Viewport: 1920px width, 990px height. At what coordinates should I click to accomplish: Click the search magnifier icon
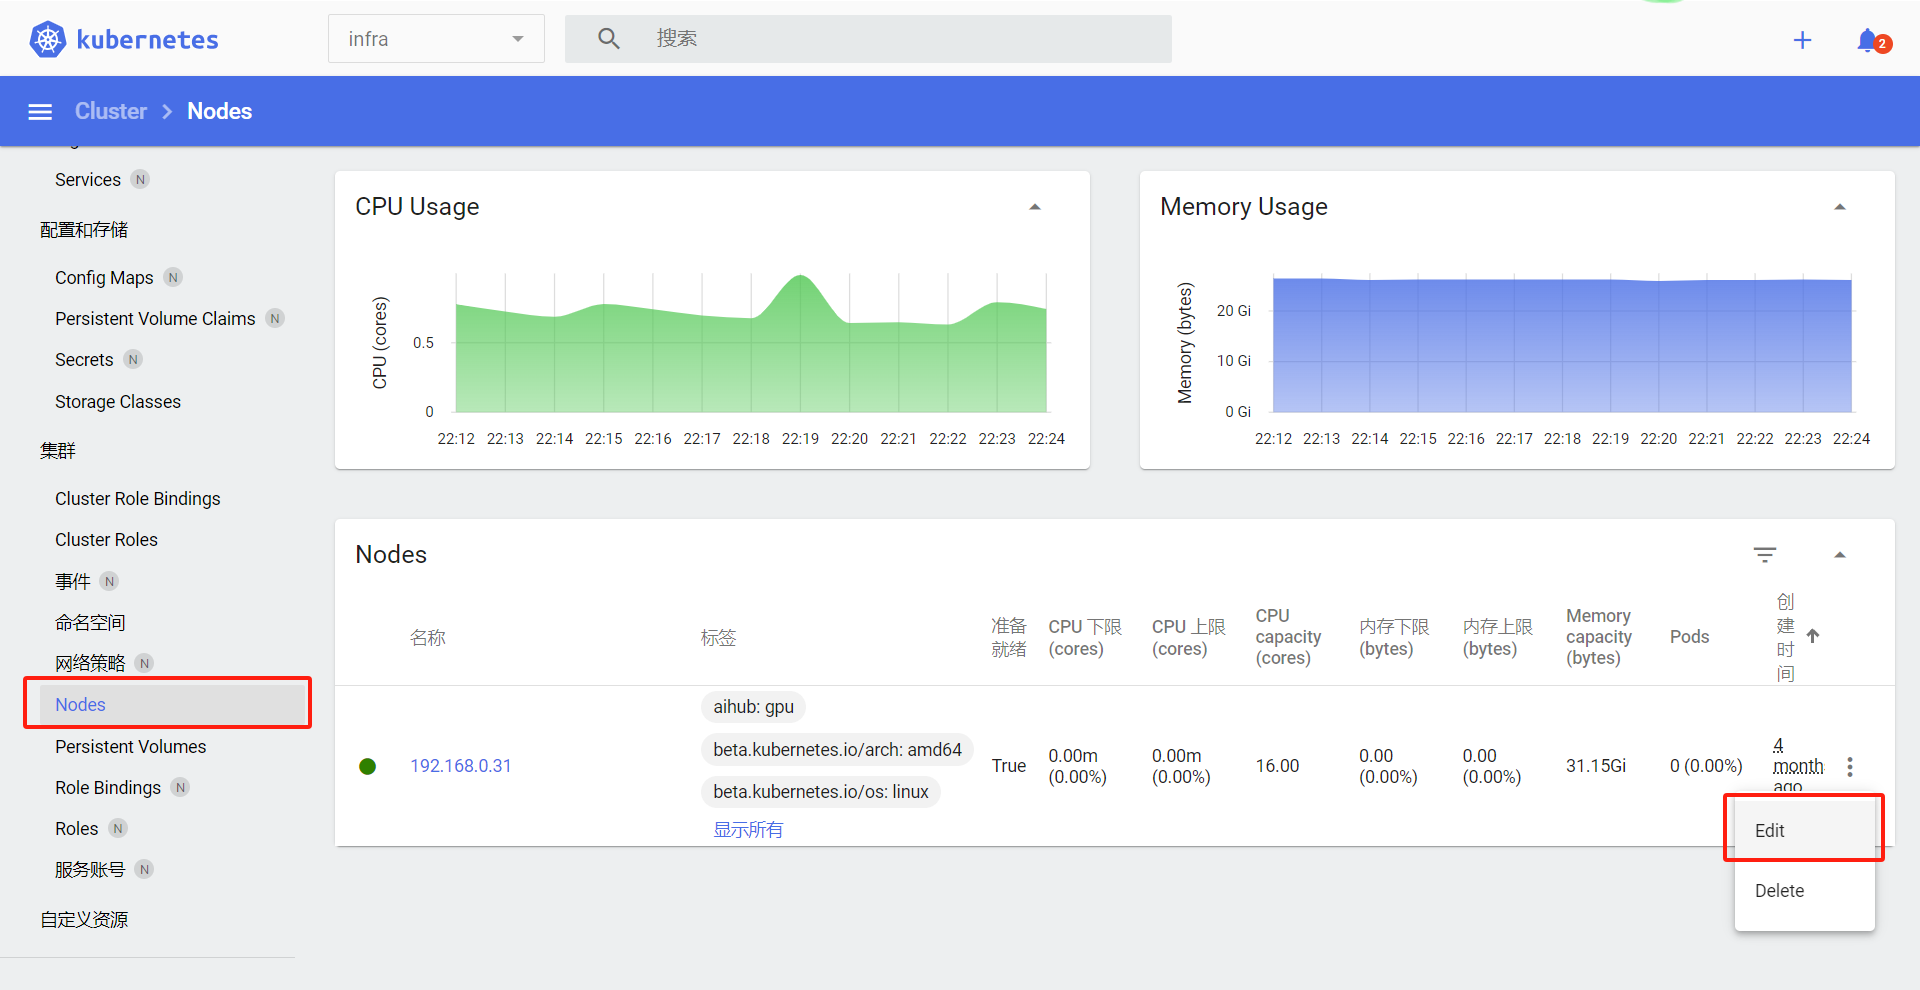coord(608,39)
